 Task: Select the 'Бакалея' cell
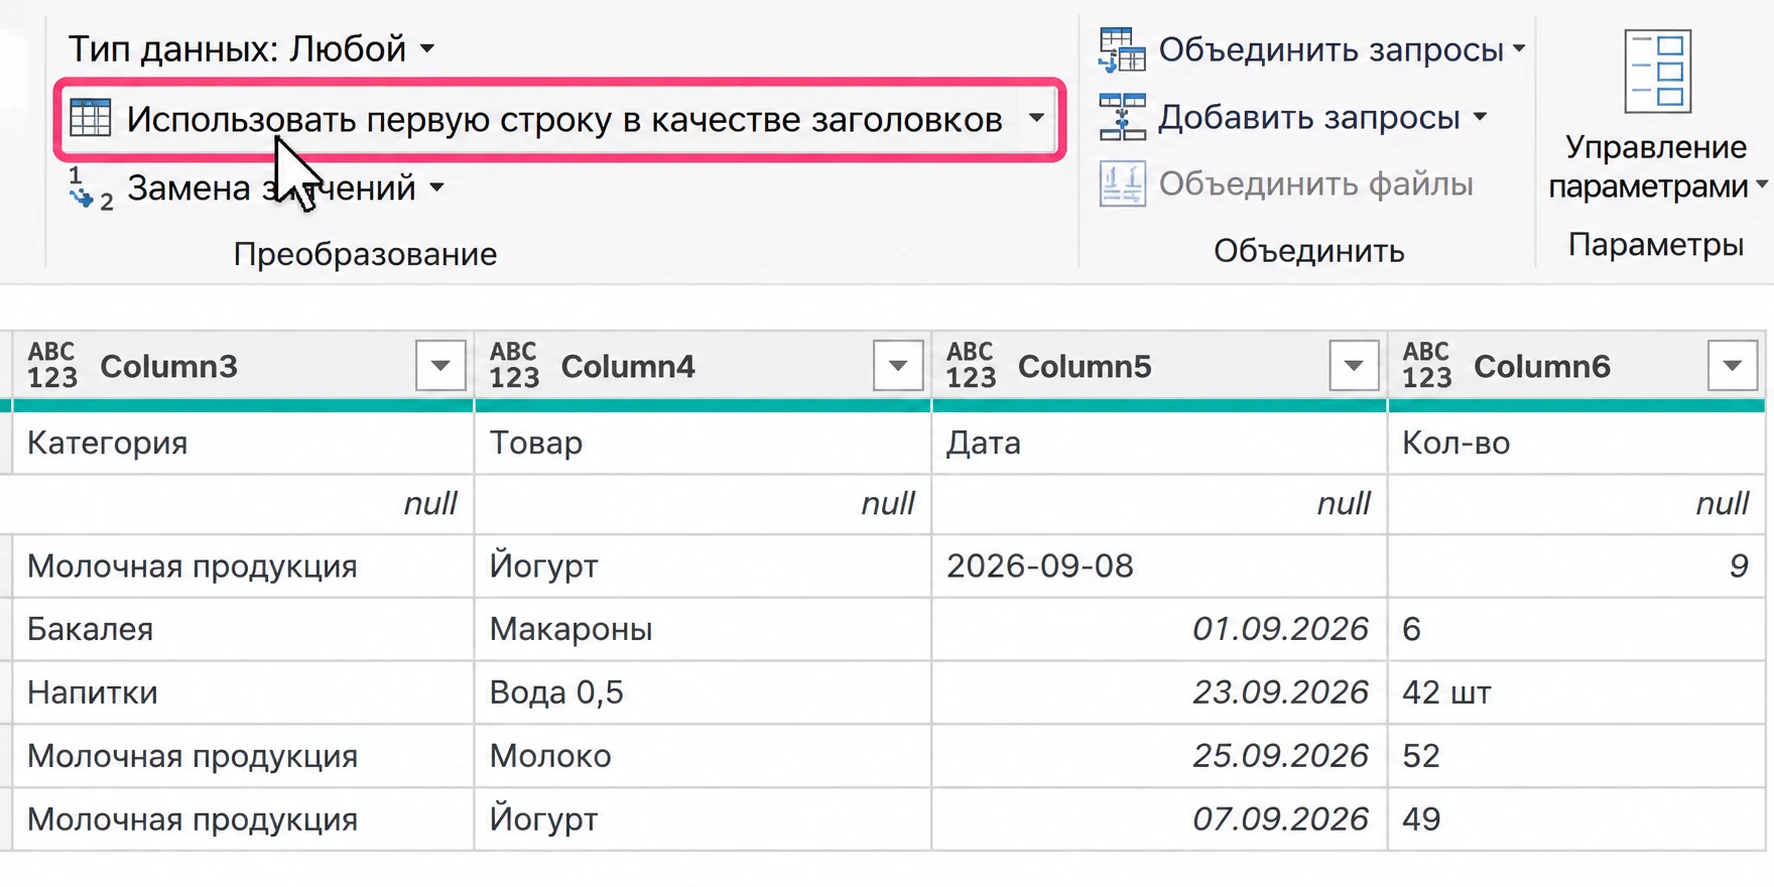[243, 630]
